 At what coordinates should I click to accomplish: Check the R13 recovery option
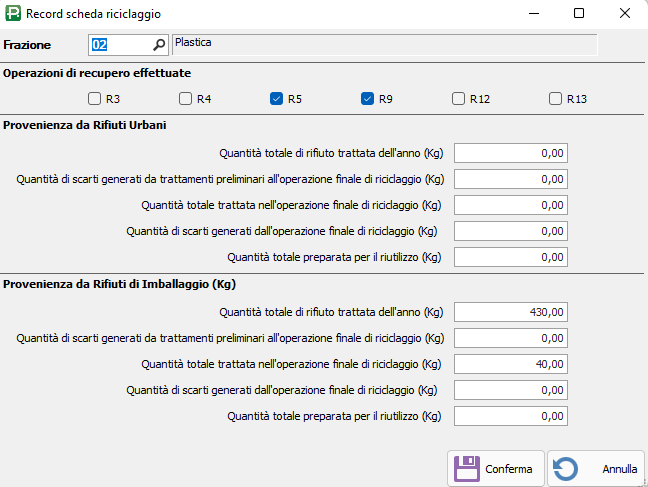point(556,99)
